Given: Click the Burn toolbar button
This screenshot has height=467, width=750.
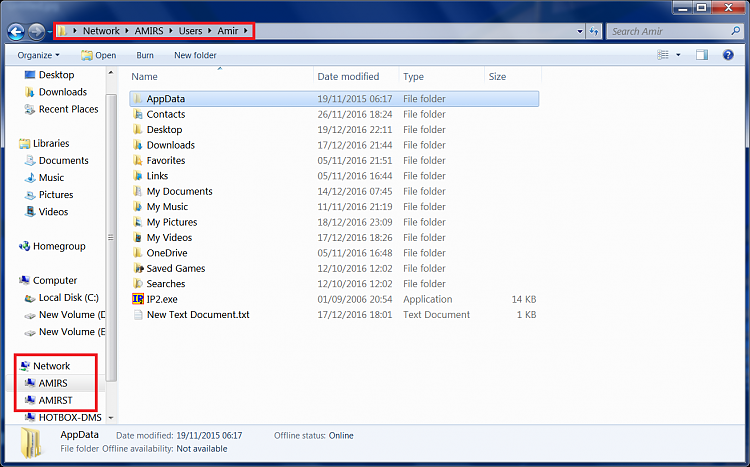Looking at the screenshot, I should pyautogui.click(x=145, y=55).
